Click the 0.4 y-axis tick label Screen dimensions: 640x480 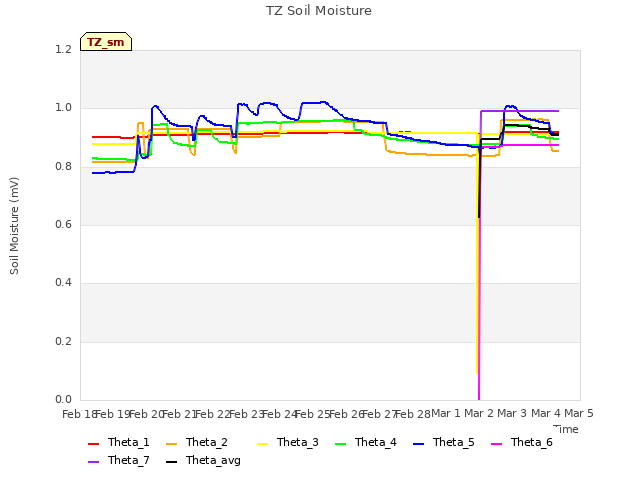coord(63,282)
